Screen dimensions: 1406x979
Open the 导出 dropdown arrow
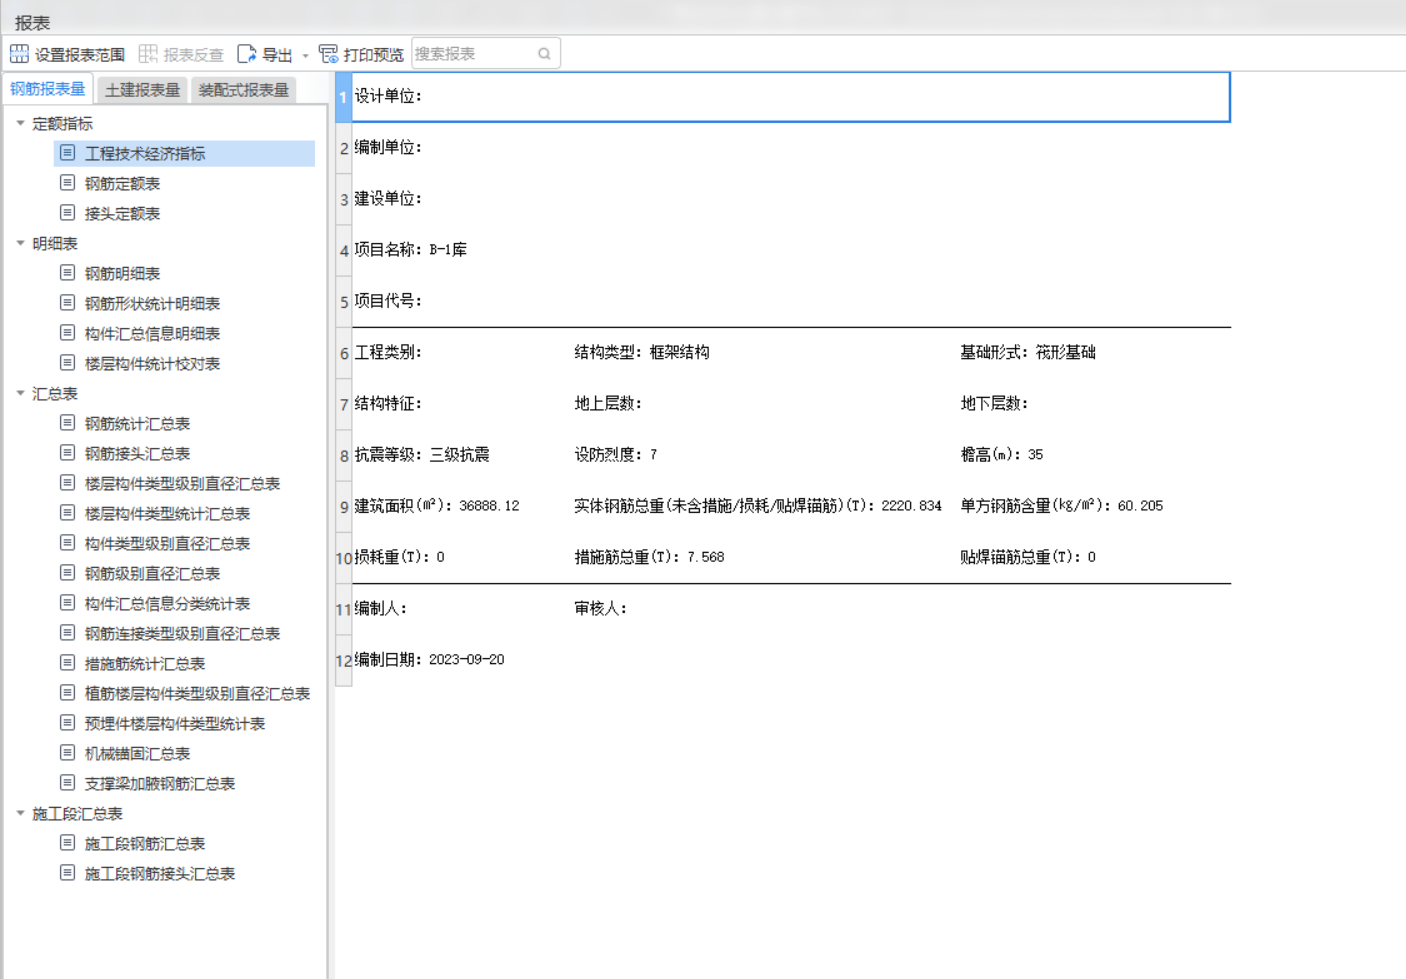click(305, 55)
